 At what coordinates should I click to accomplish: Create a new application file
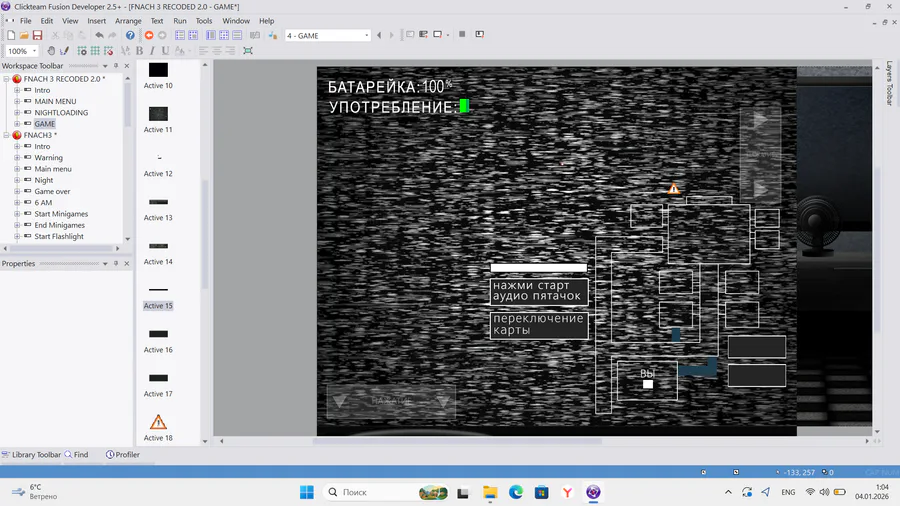[x=11, y=36]
